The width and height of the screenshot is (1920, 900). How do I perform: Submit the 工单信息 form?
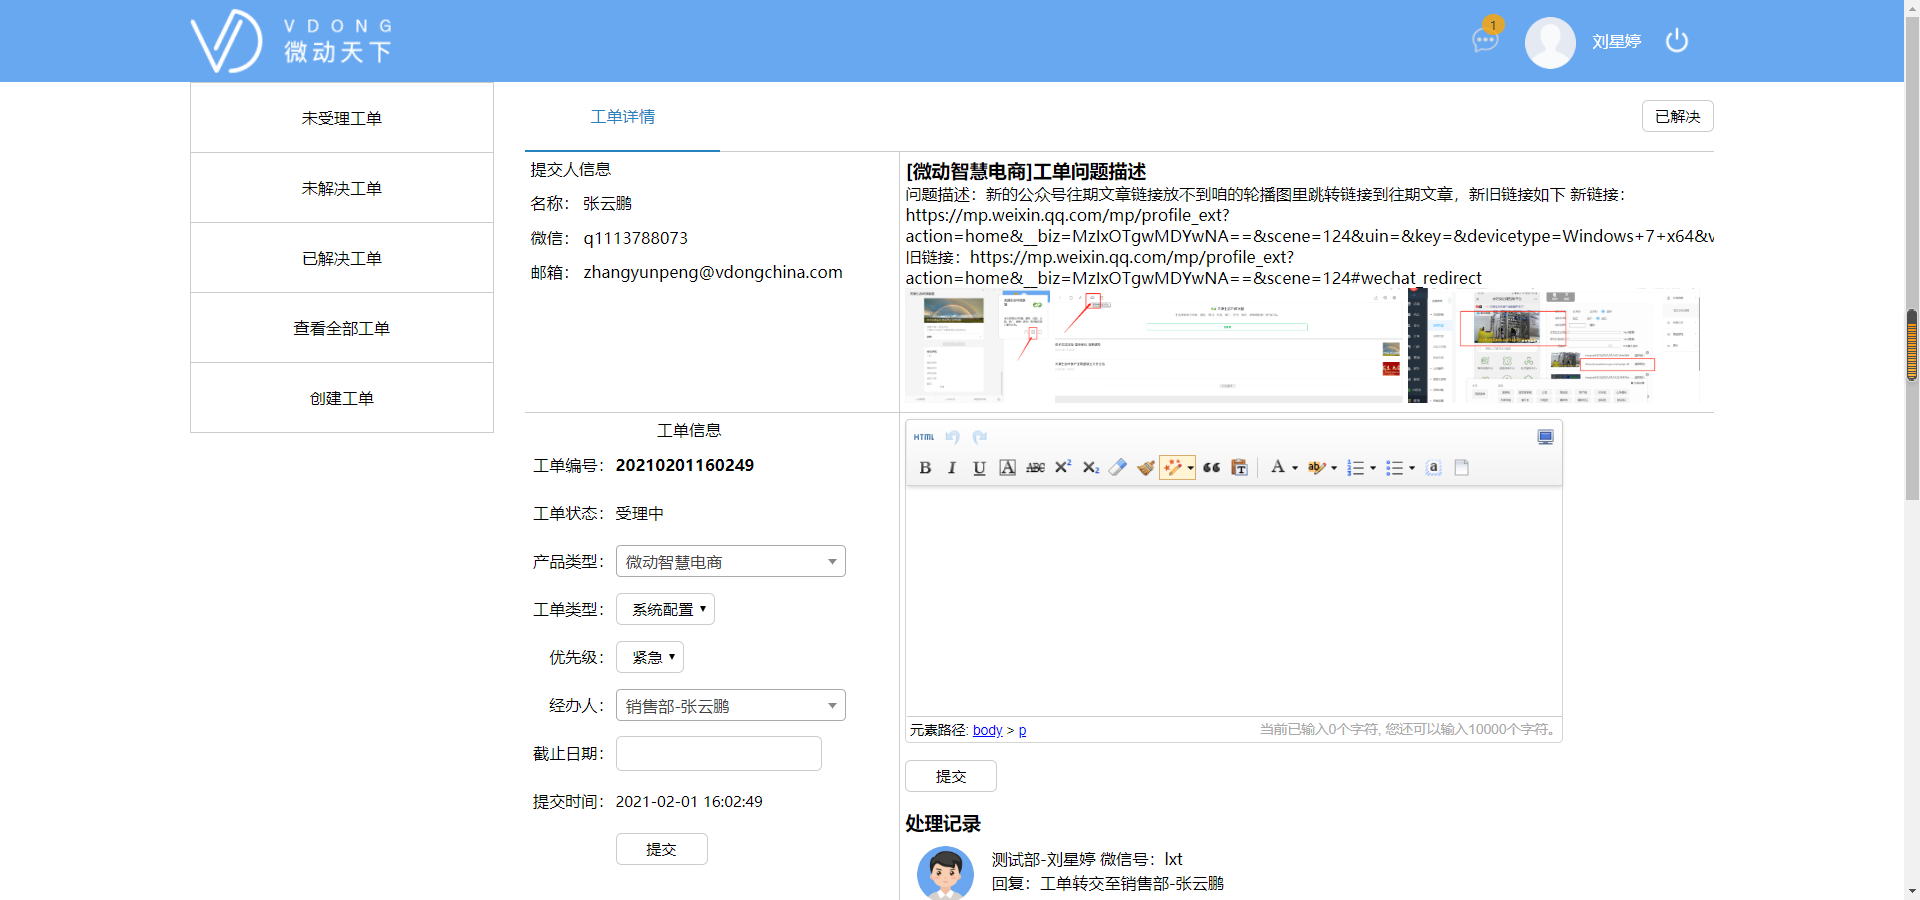click(x=662, y=849)
